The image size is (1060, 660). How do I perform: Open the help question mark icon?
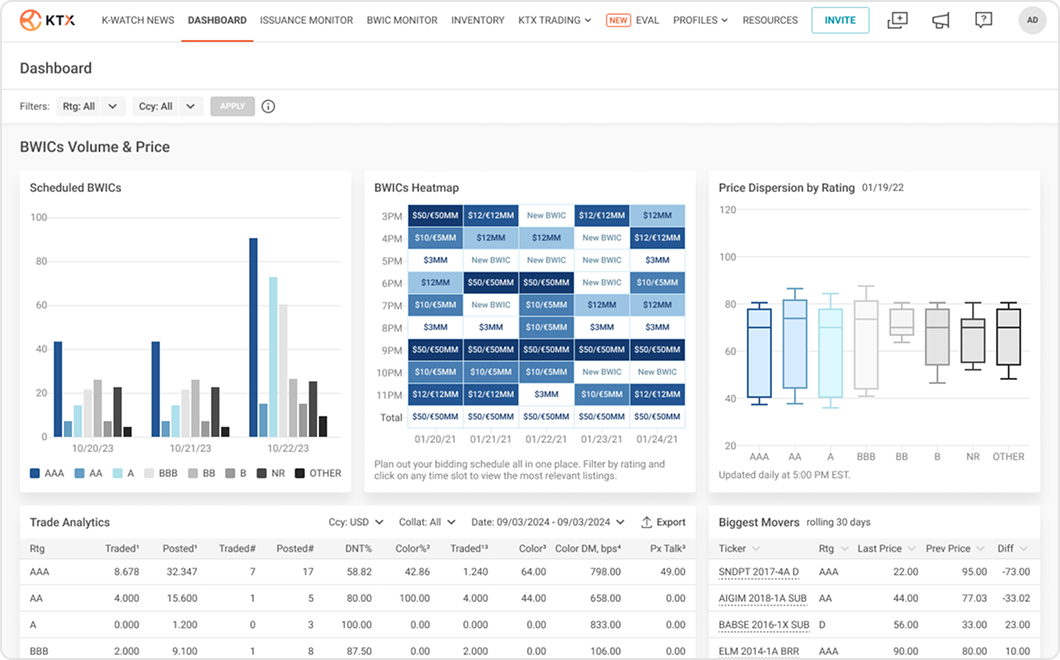(984, 20)
